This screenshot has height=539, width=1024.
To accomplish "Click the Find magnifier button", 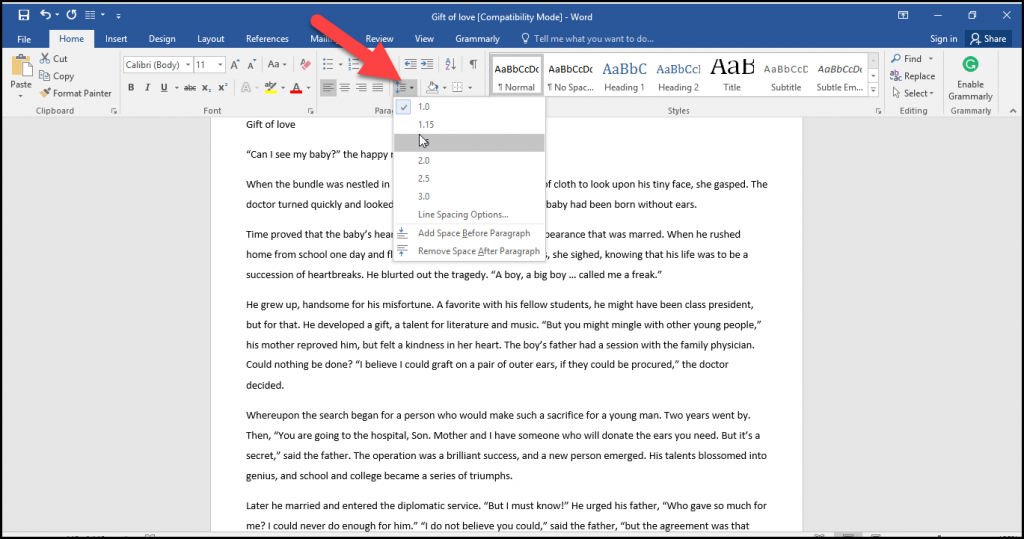I will pyautogui.click(x=907, y=58).
